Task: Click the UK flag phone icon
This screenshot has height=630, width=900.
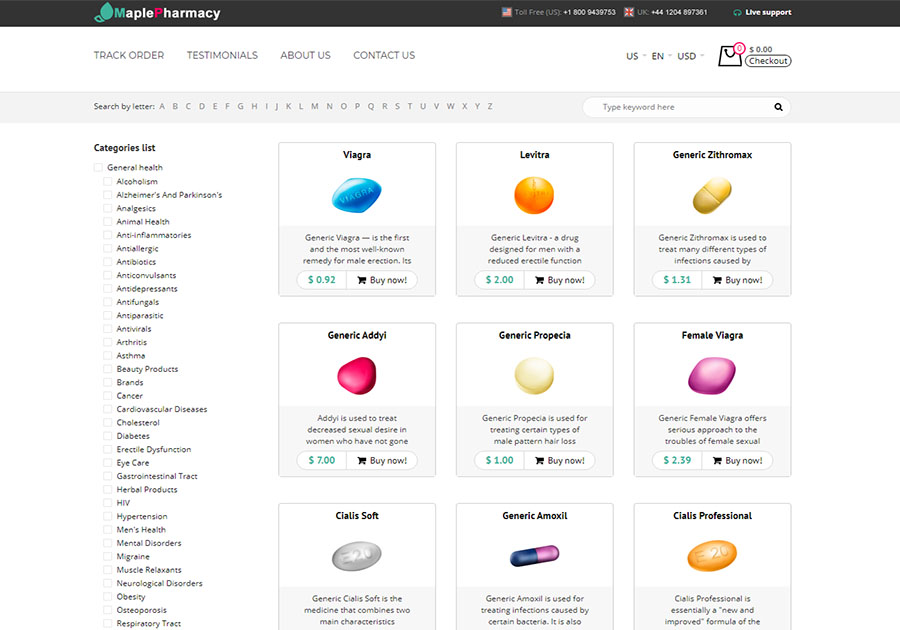Action: point(629,12)
